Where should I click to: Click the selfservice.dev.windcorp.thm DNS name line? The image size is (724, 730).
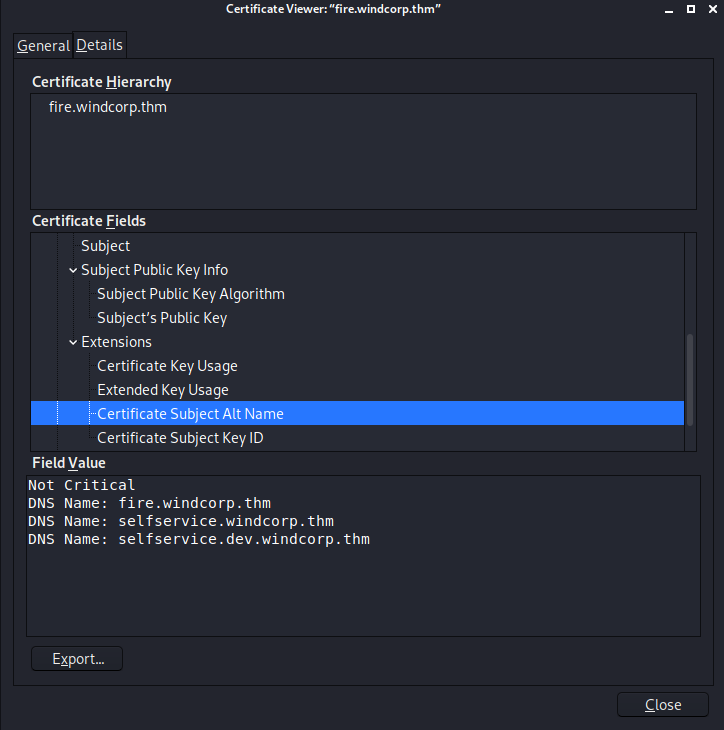(243, 539)
